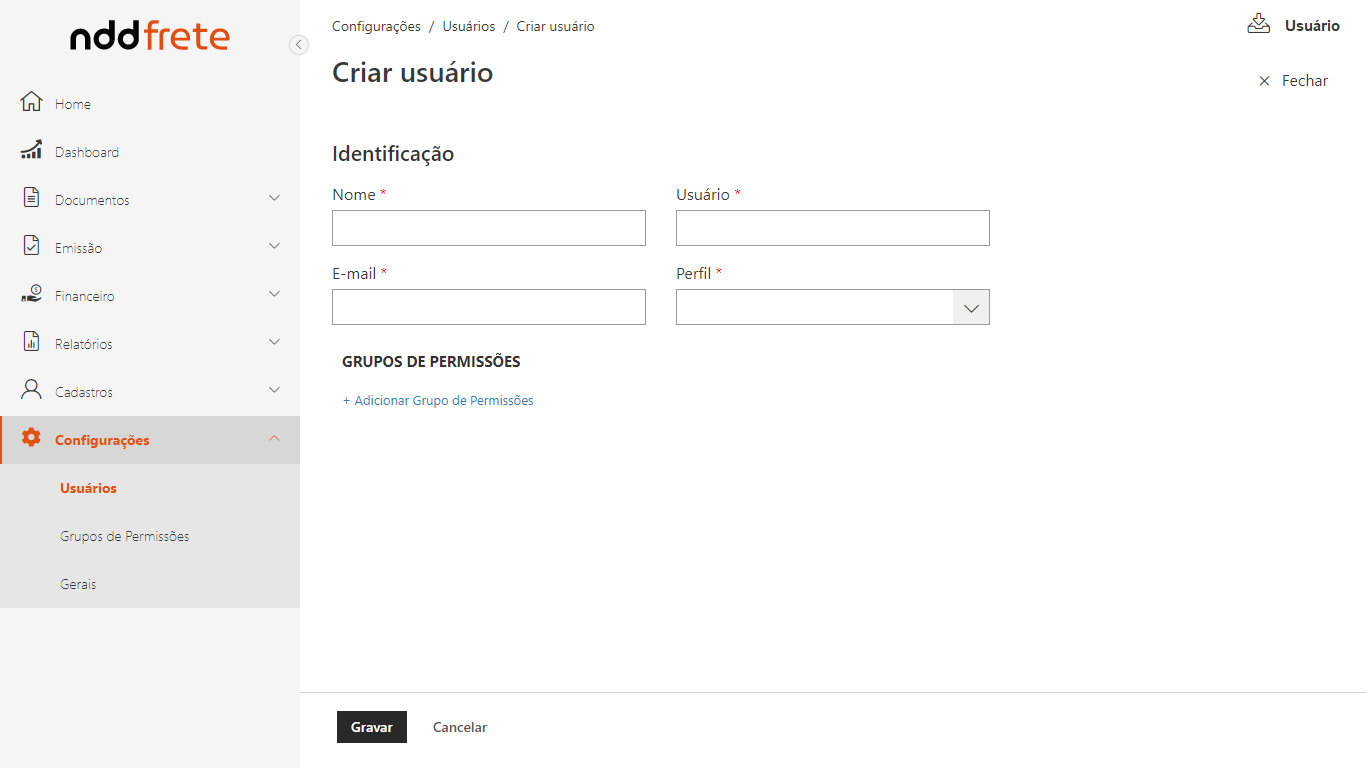Select the Gerais submenu item

pyautogui.click(x=78, y=584)
